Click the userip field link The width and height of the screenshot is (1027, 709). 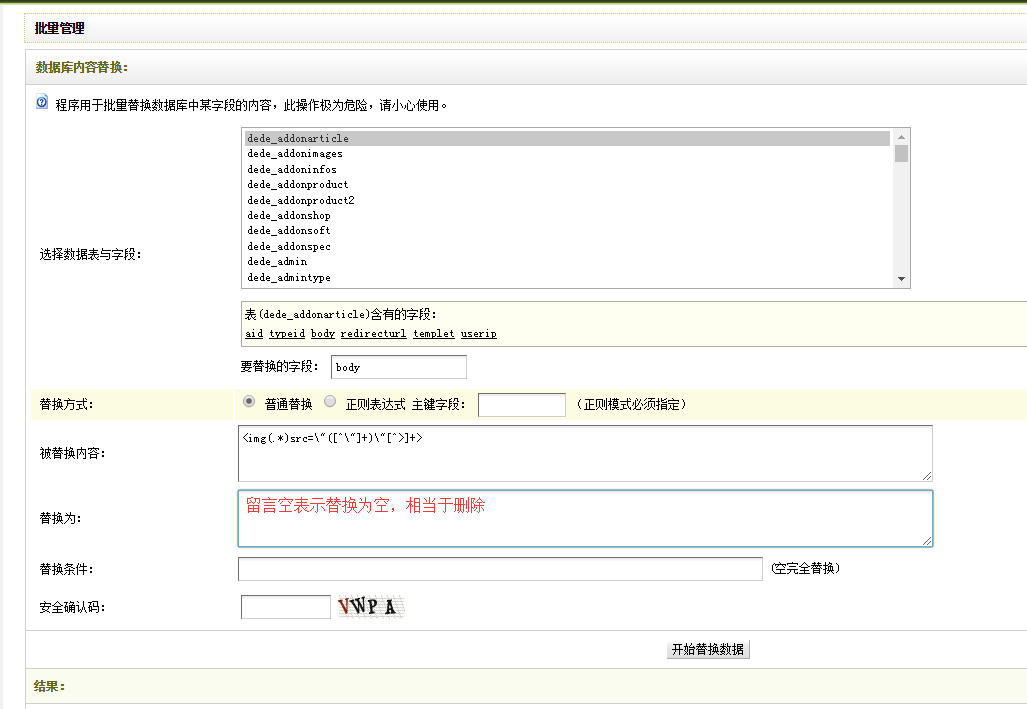(478, 334)
